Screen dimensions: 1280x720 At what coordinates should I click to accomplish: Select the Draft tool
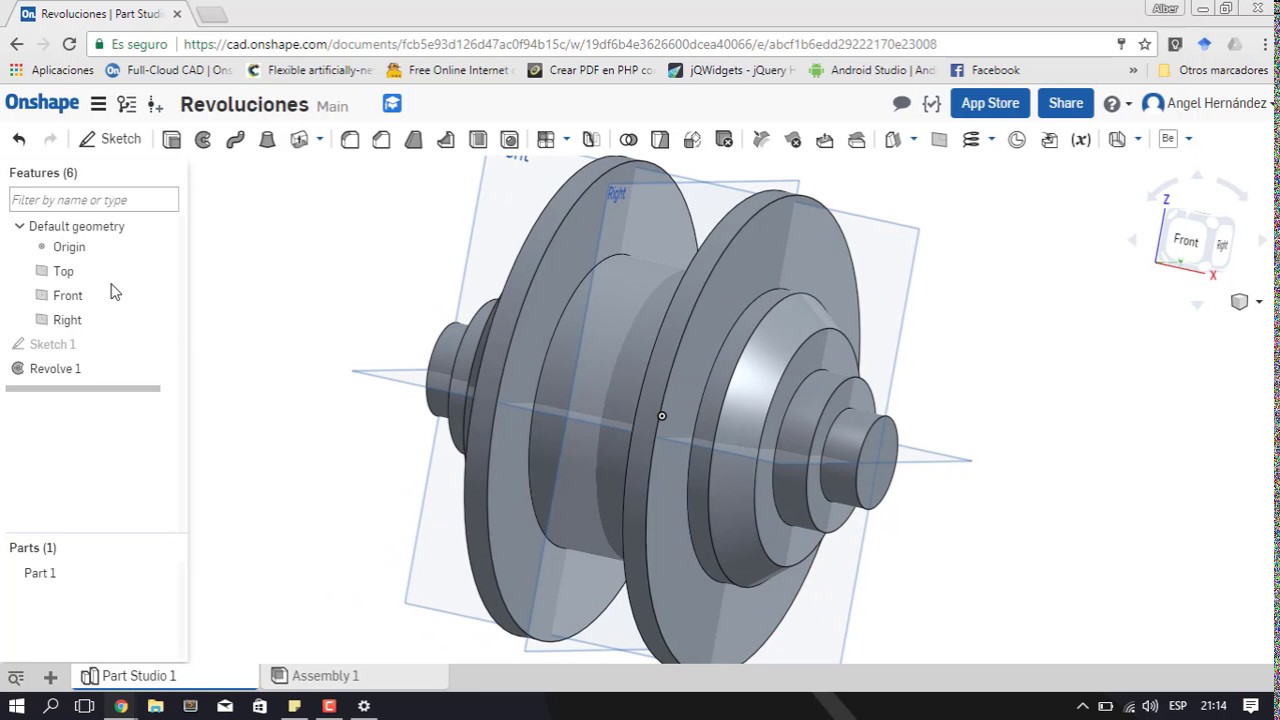(413, 140)
